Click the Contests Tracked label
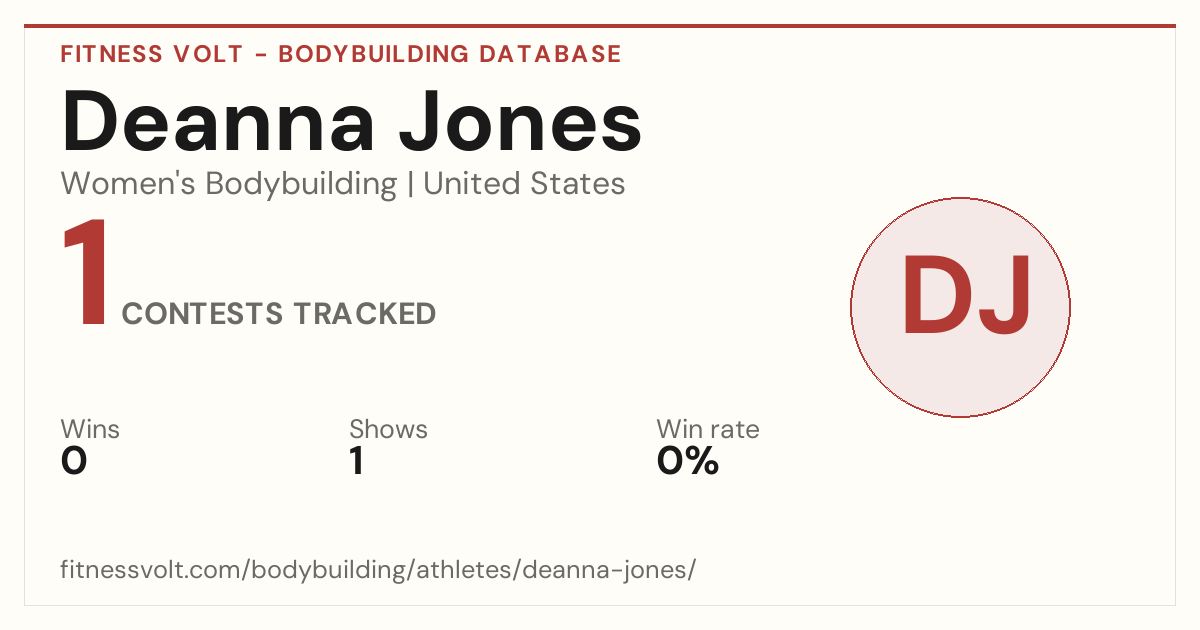 click(x=279, y=314)
